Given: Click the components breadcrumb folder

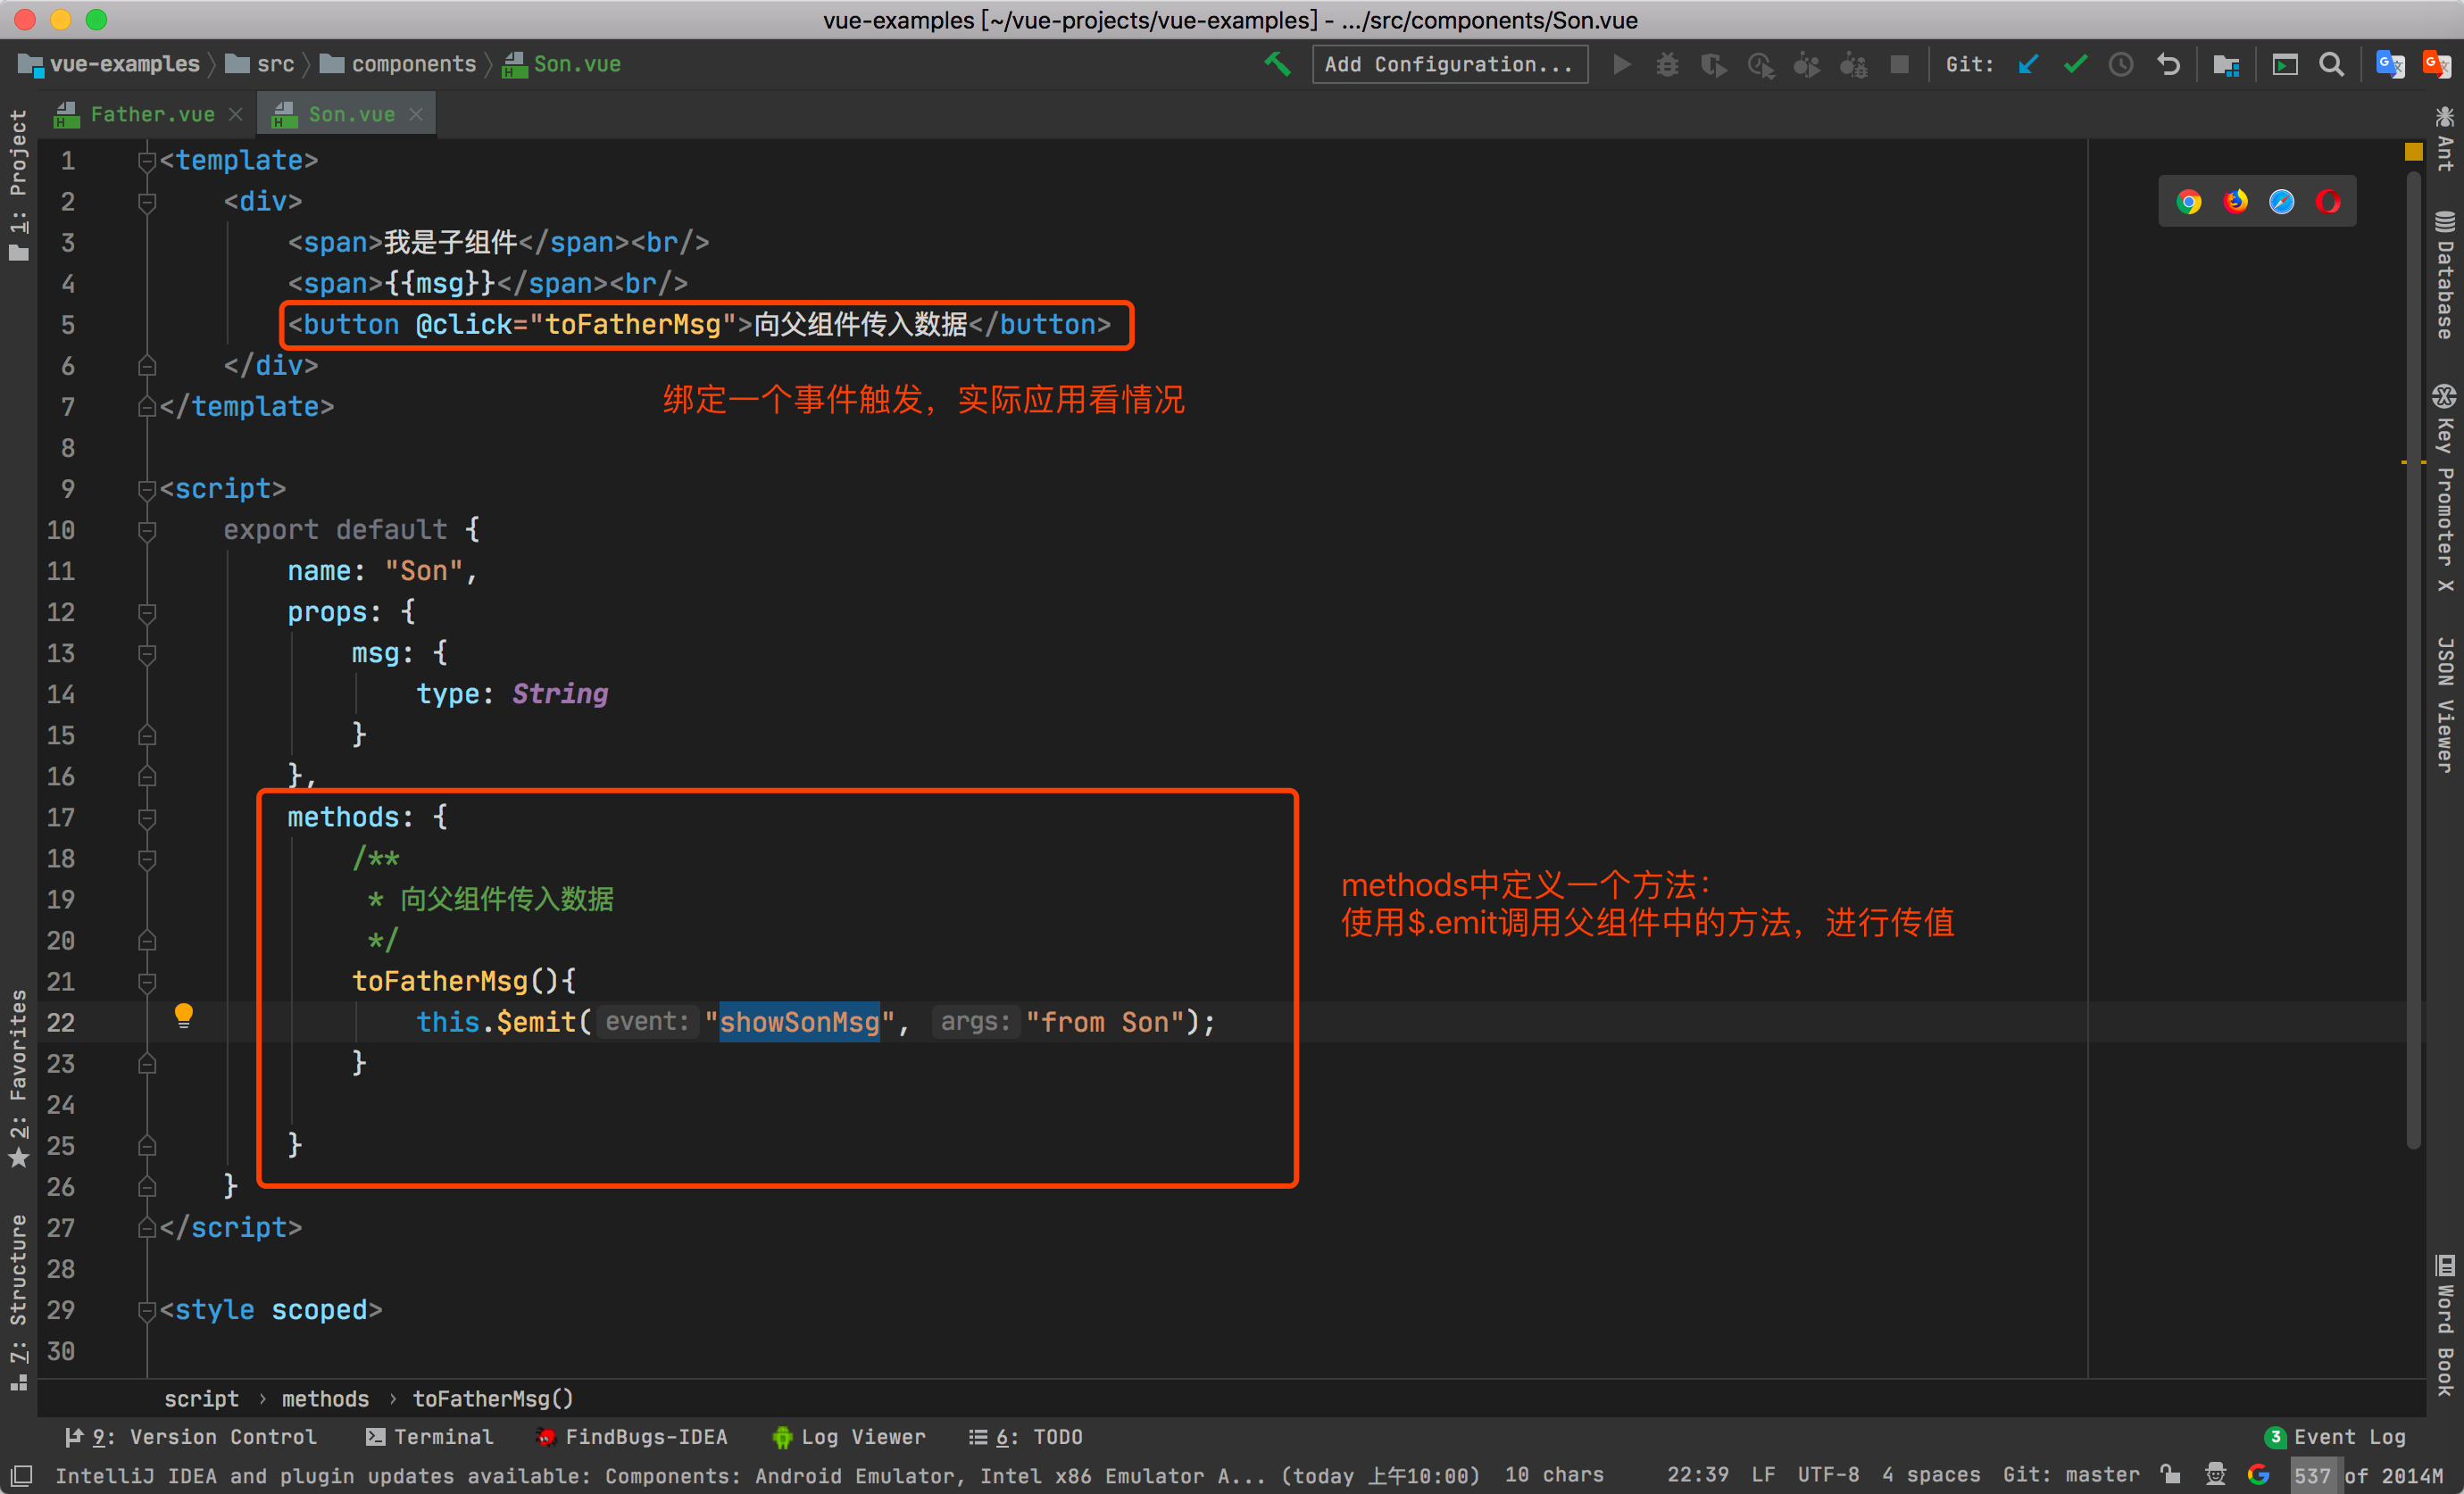Looking at the screenshot, I should [398, 64].
